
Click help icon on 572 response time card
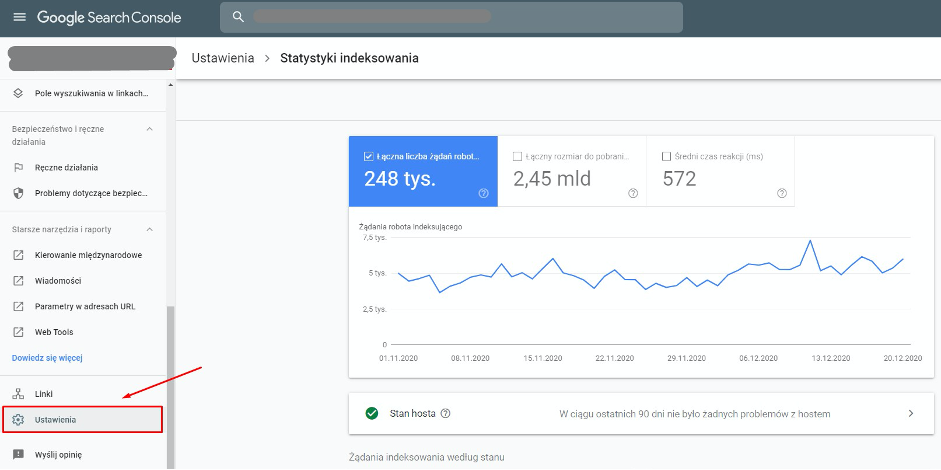[x=781, y=193]
